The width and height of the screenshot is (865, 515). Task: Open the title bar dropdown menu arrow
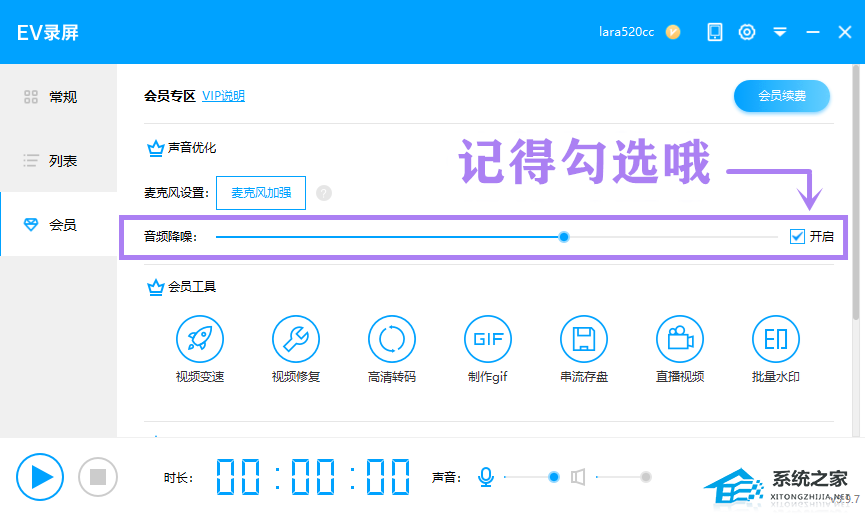point(779,32)
